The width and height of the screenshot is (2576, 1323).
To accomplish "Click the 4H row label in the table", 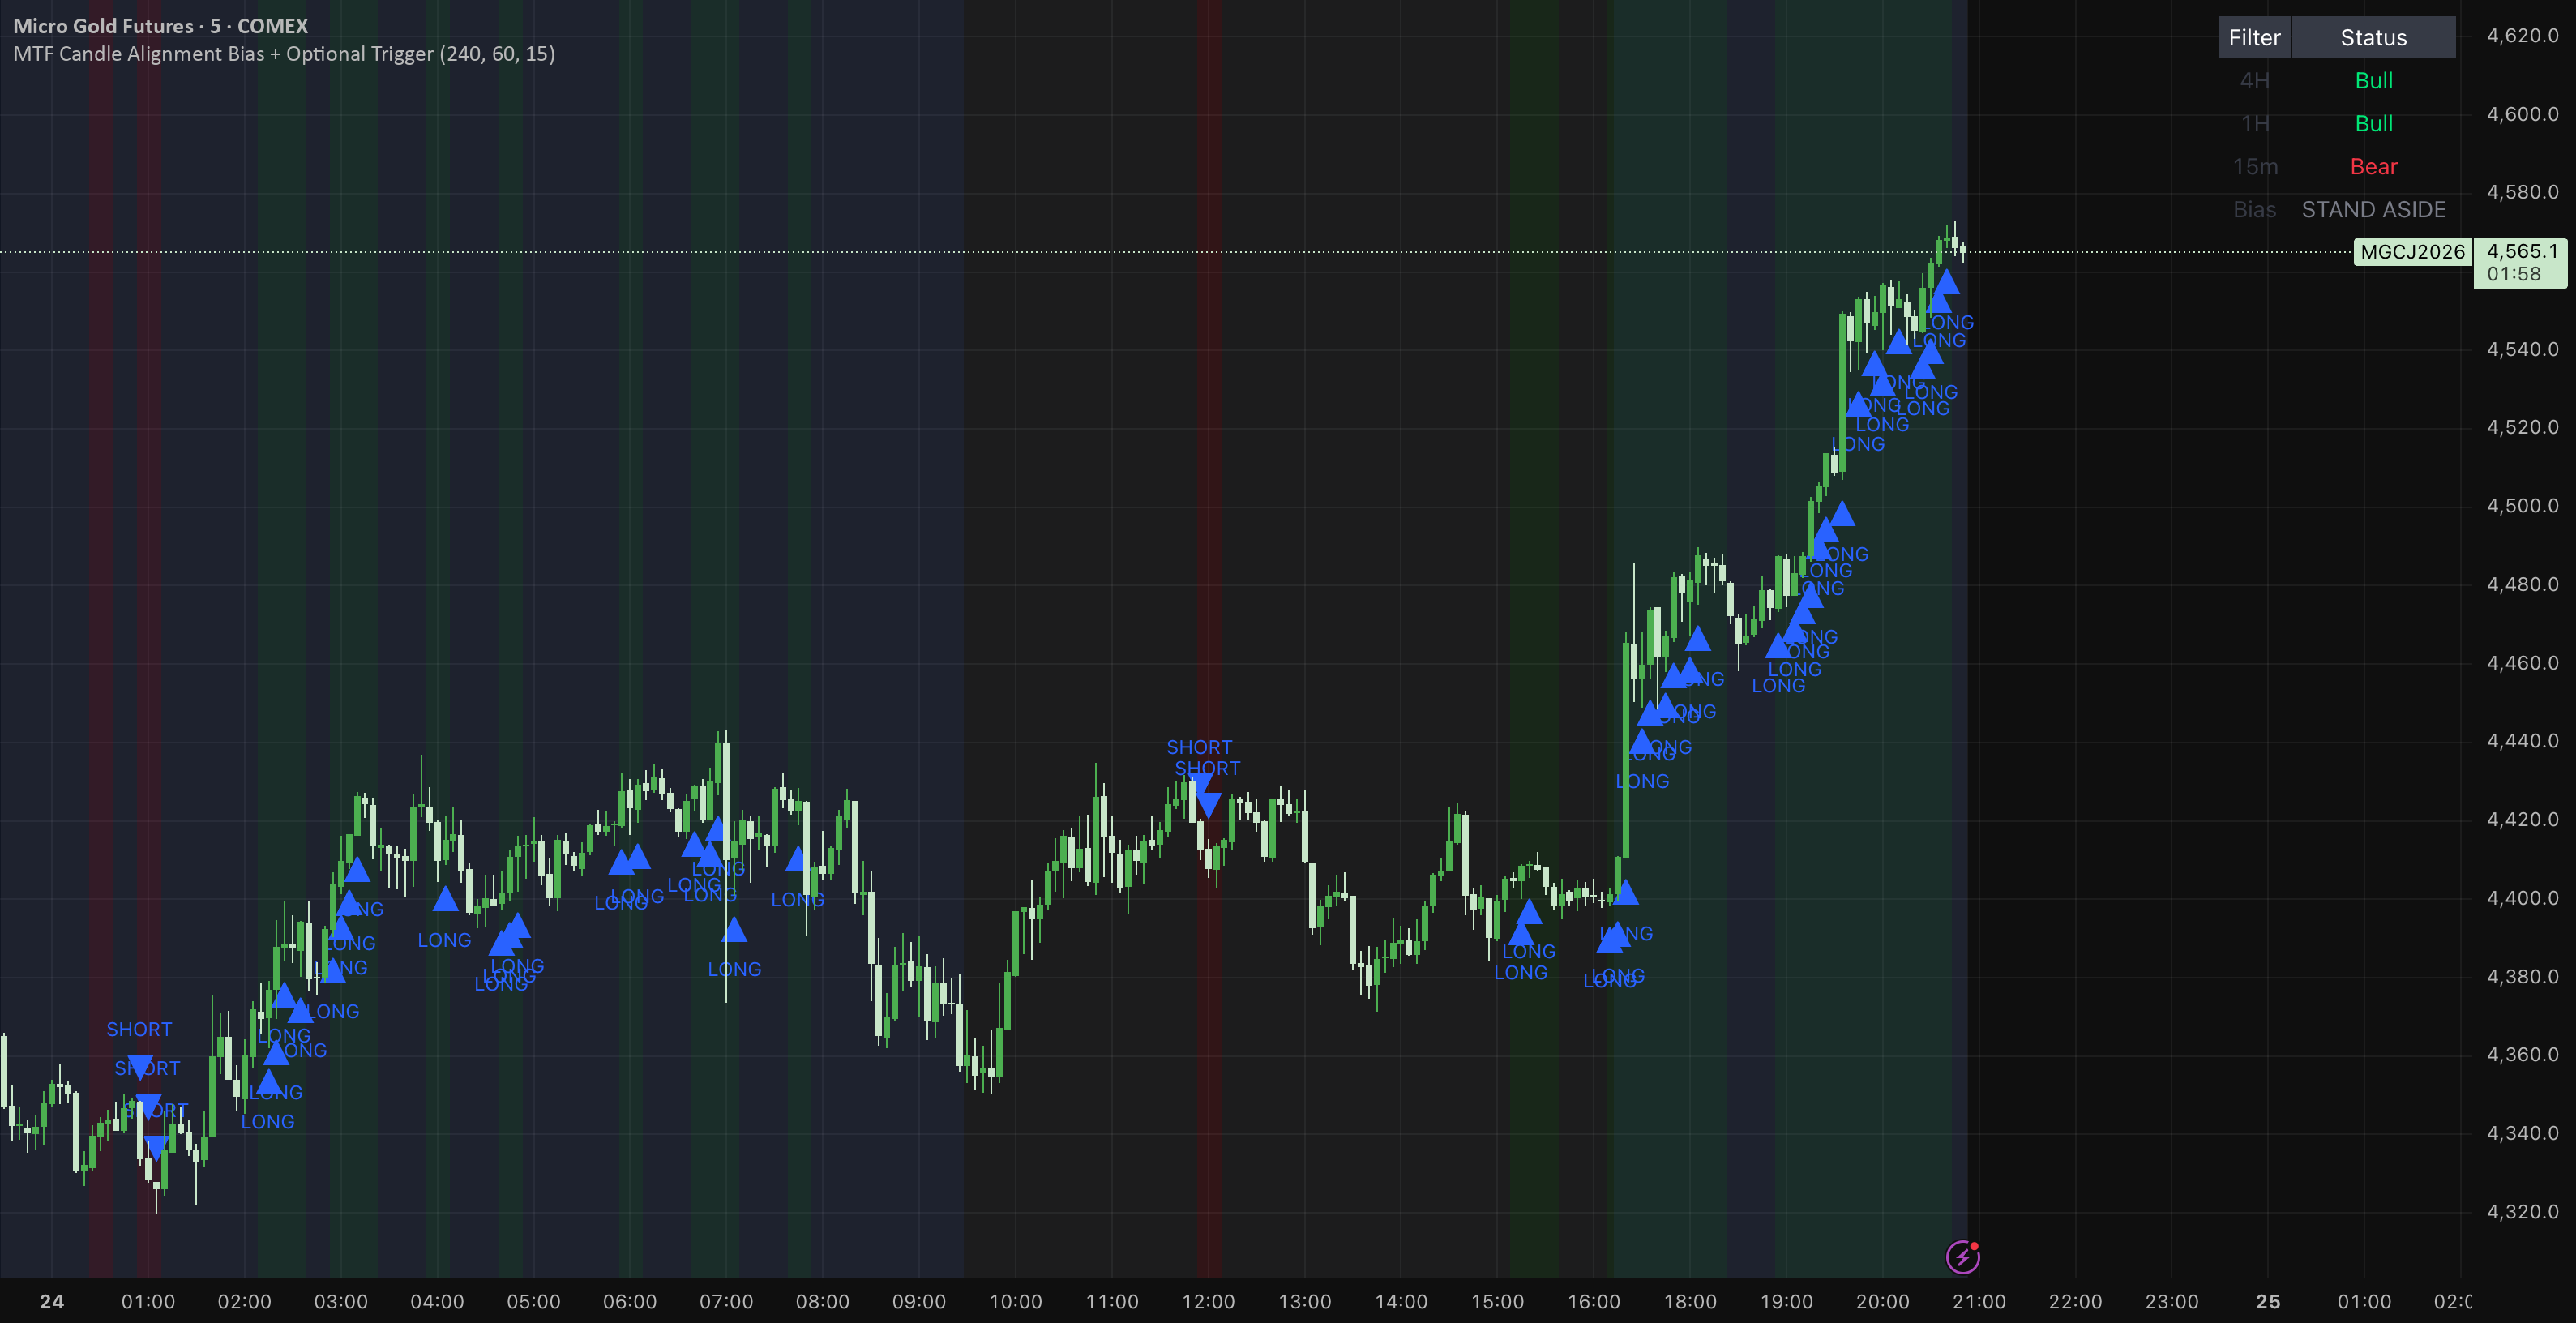I will (x=2254, y=81).
